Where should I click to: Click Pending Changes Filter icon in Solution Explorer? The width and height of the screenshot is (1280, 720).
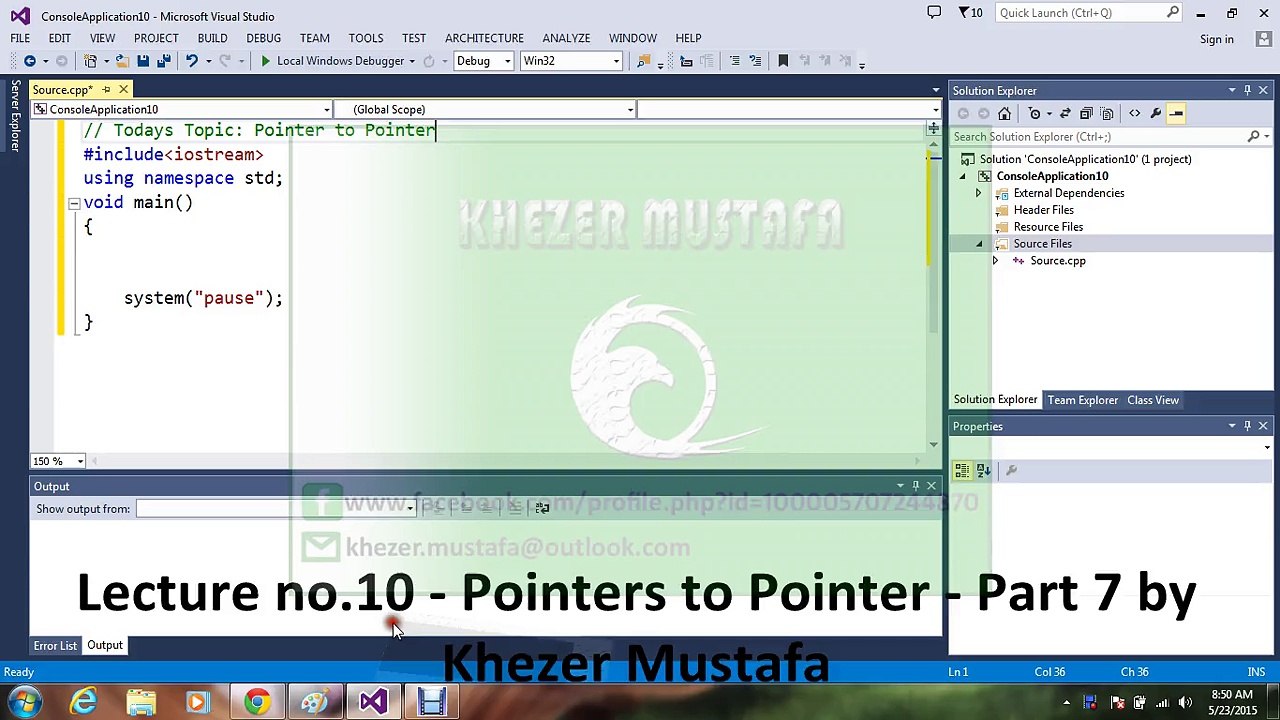tap(1035, 113)
